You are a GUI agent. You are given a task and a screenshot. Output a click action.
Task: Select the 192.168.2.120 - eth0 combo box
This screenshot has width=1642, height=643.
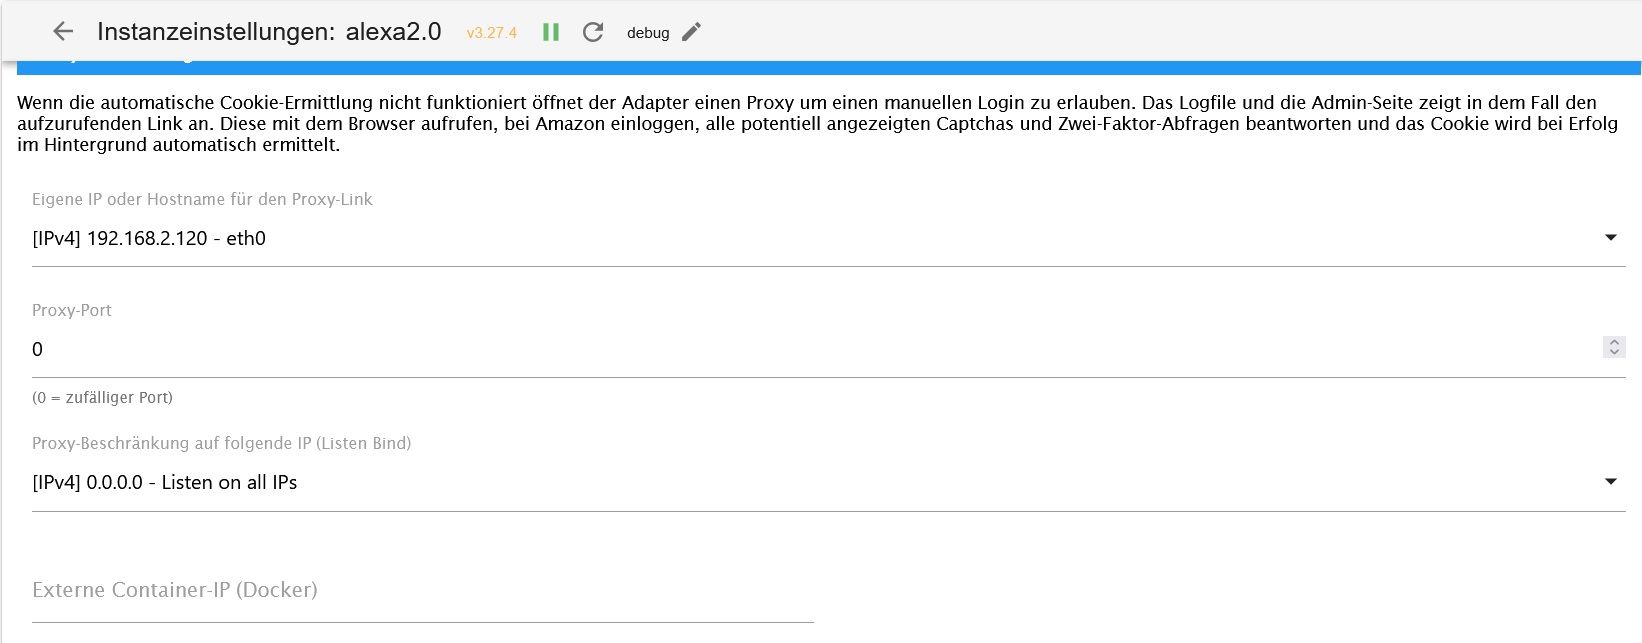[x=828, y=239]
